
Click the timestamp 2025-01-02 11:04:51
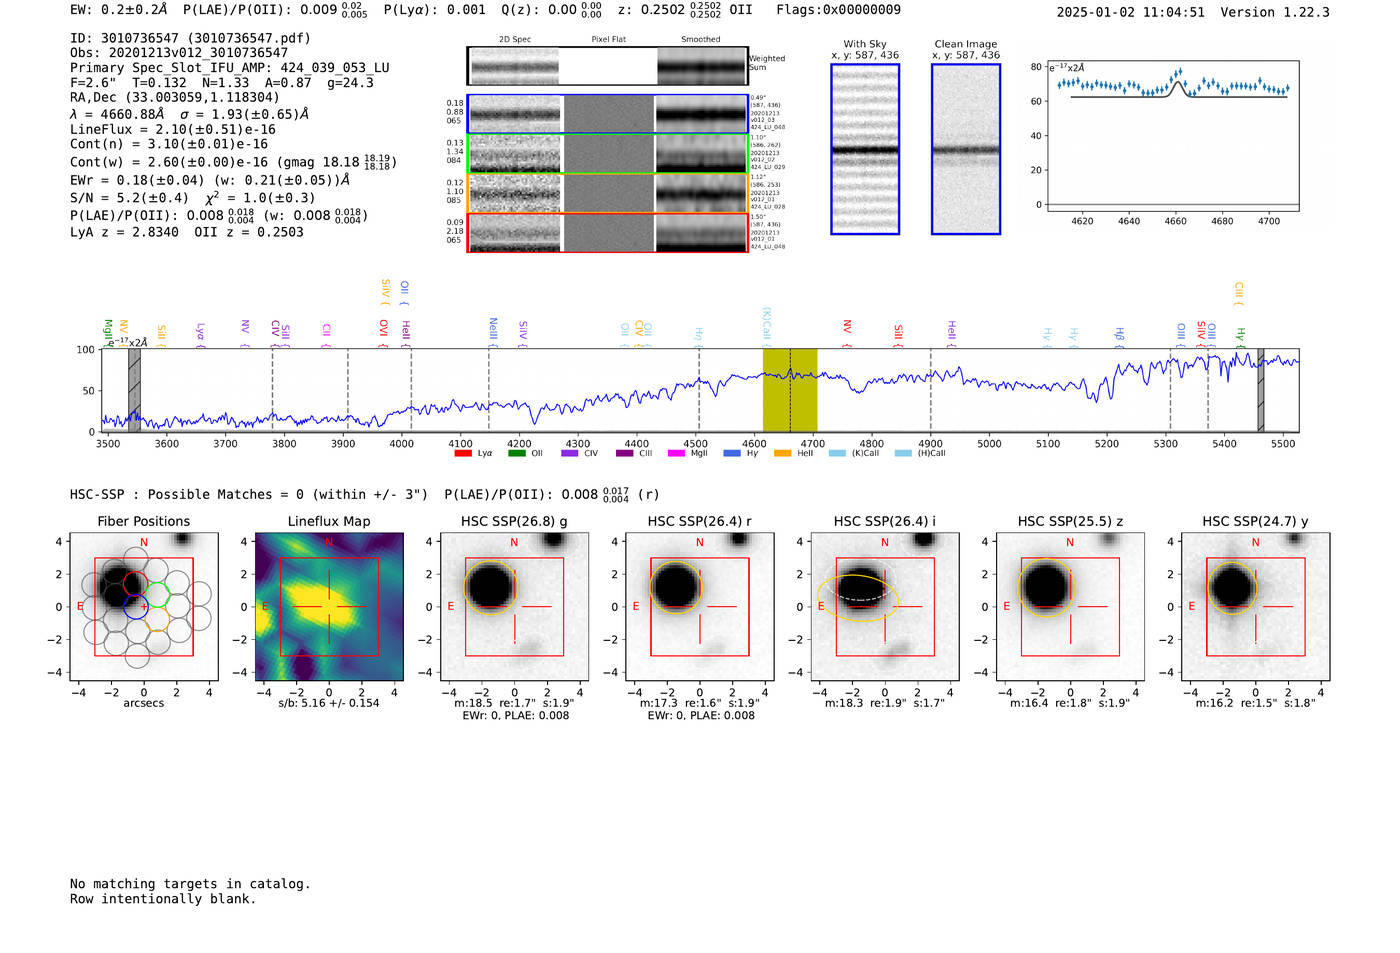[1131, 13]
